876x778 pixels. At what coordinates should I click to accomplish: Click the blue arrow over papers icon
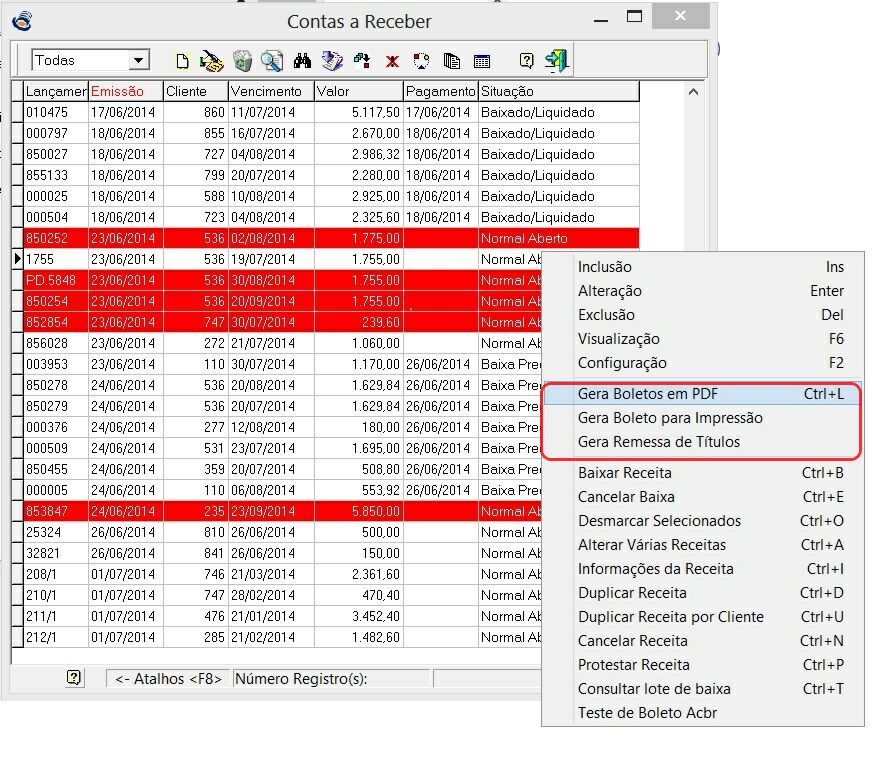[333, 61]
